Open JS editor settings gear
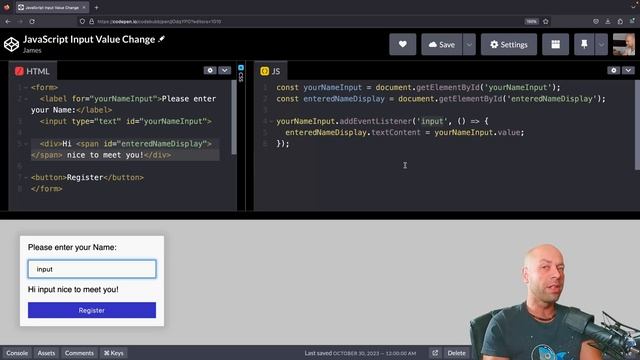Viewport: 640px width, 360px height. coord(613,70)
